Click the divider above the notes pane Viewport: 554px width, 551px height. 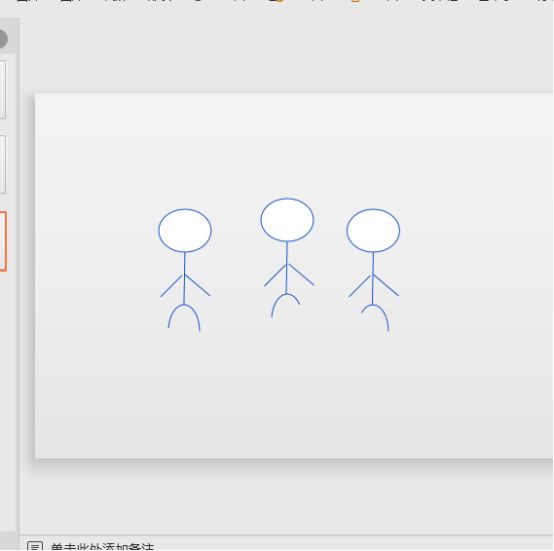pos(287,535)
